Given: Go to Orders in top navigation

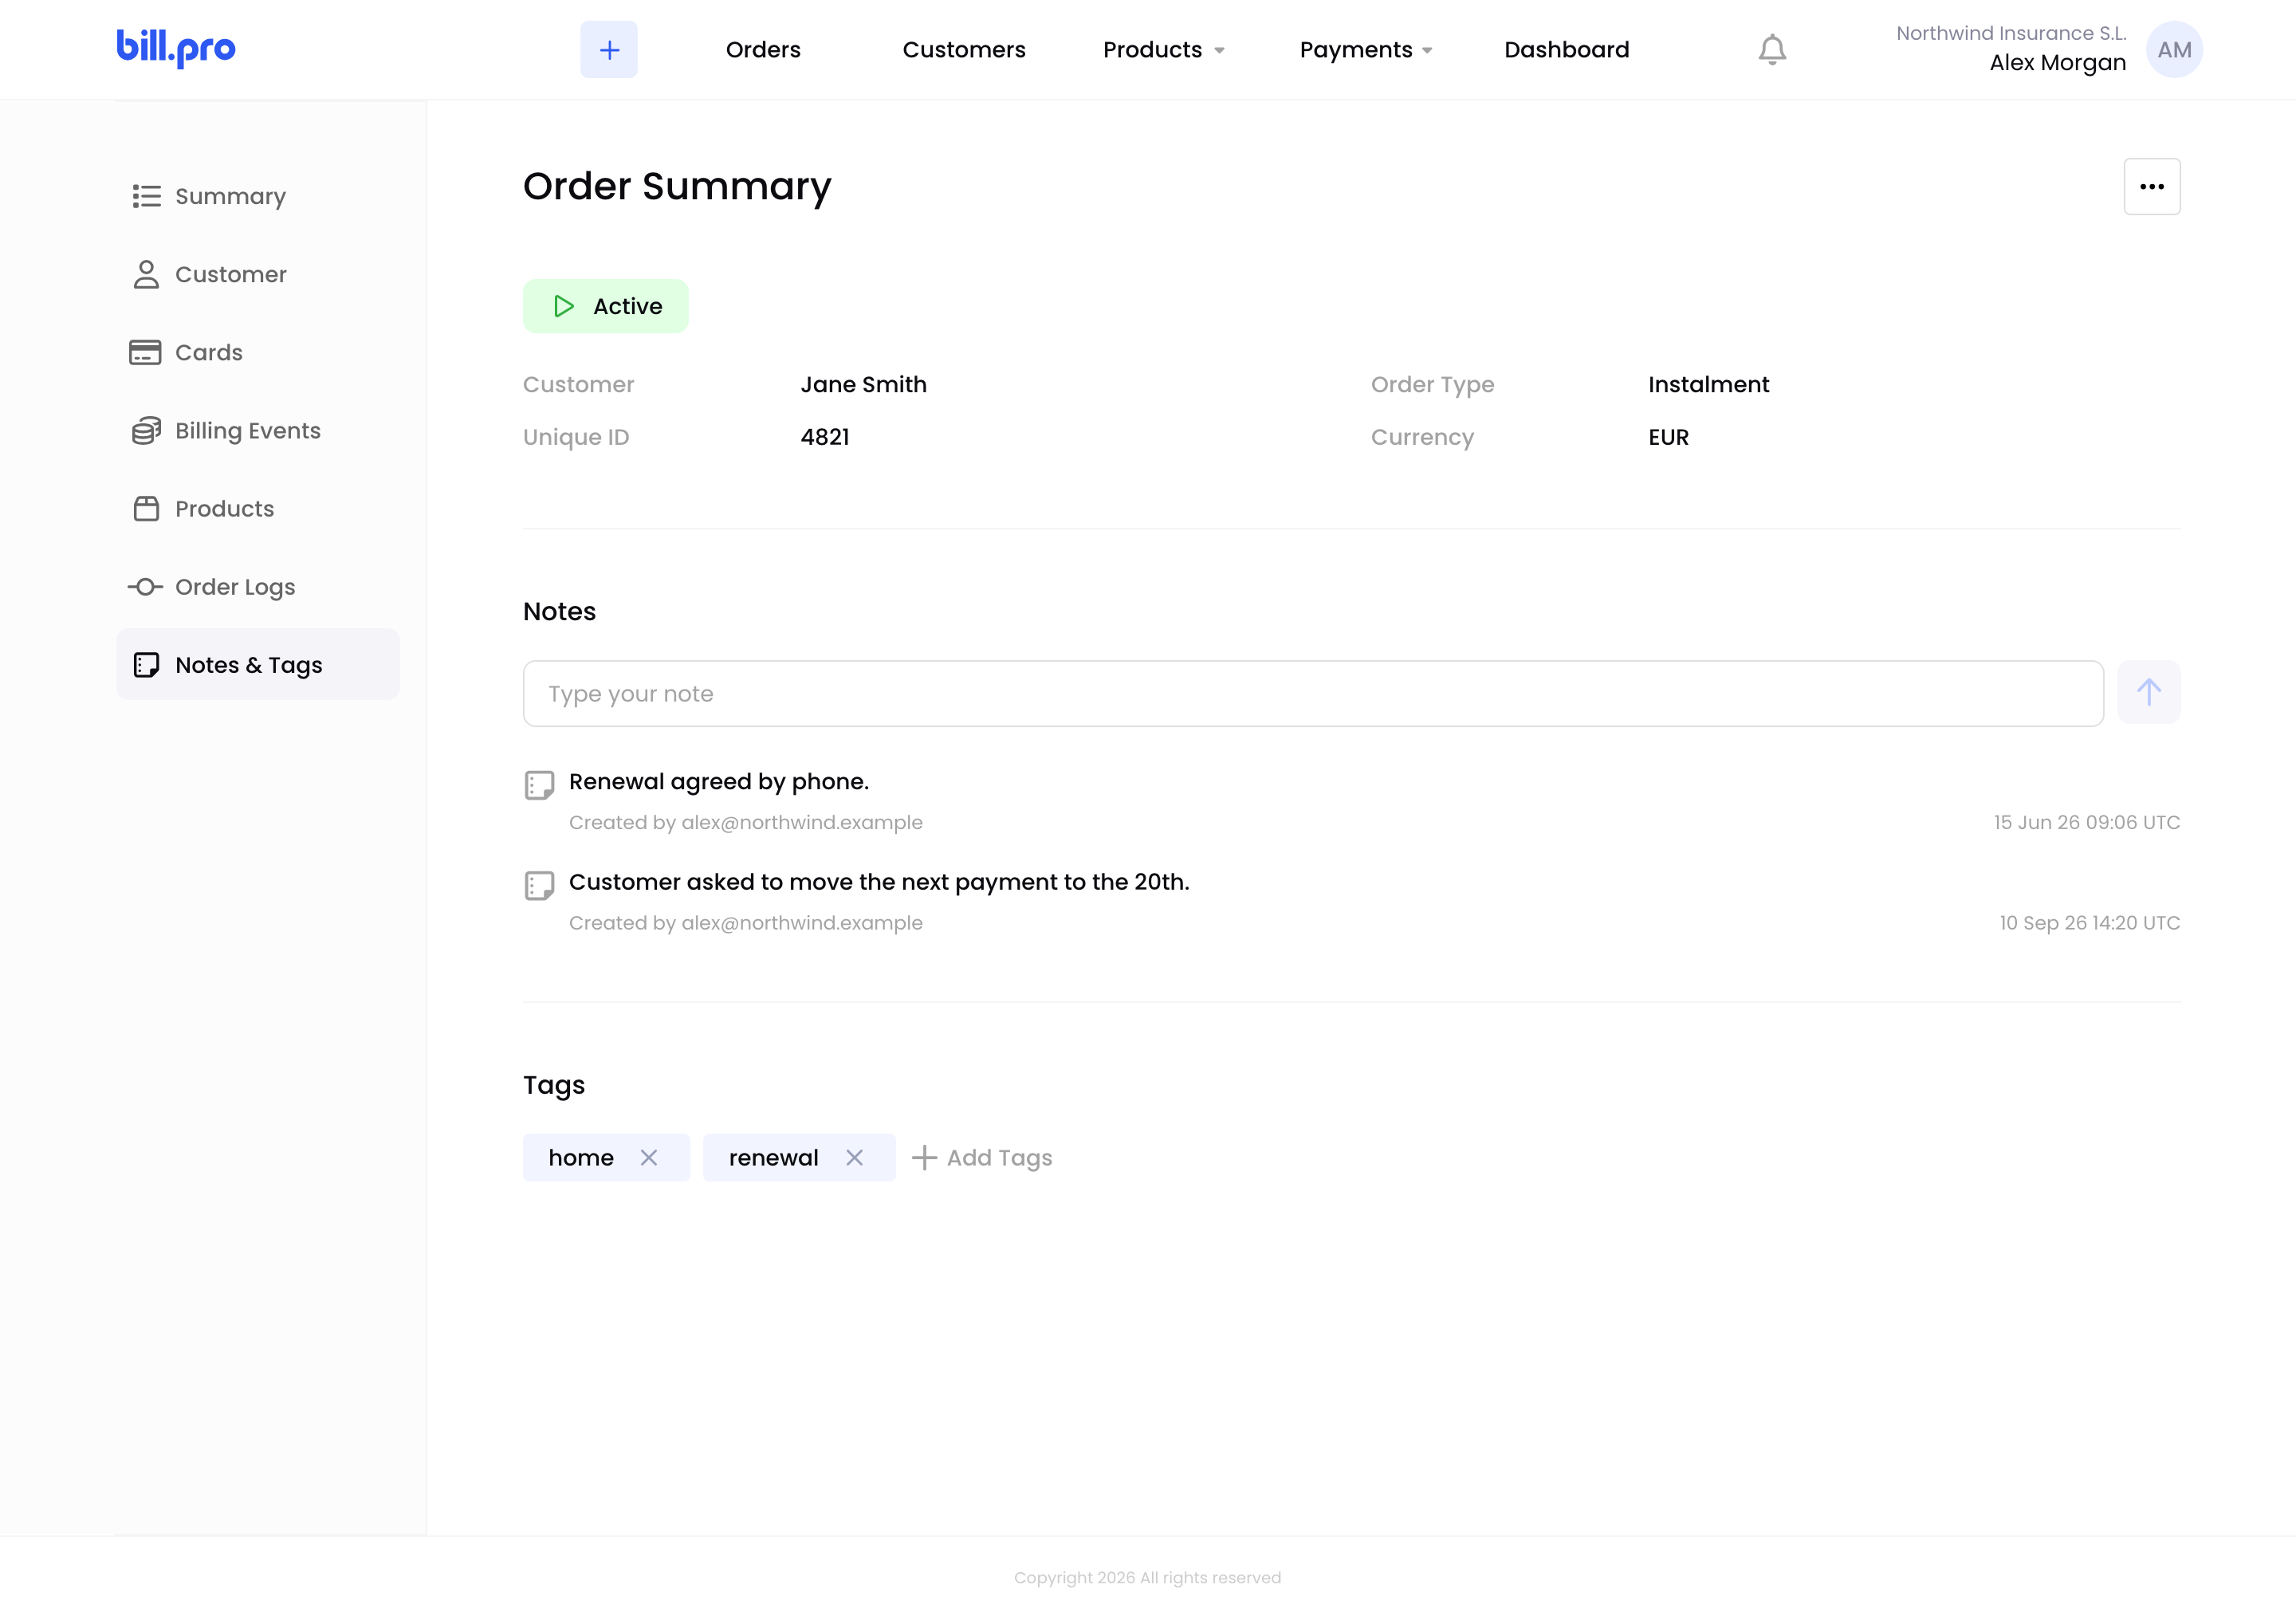Looking at the screenshot, I should coord(763,50).
